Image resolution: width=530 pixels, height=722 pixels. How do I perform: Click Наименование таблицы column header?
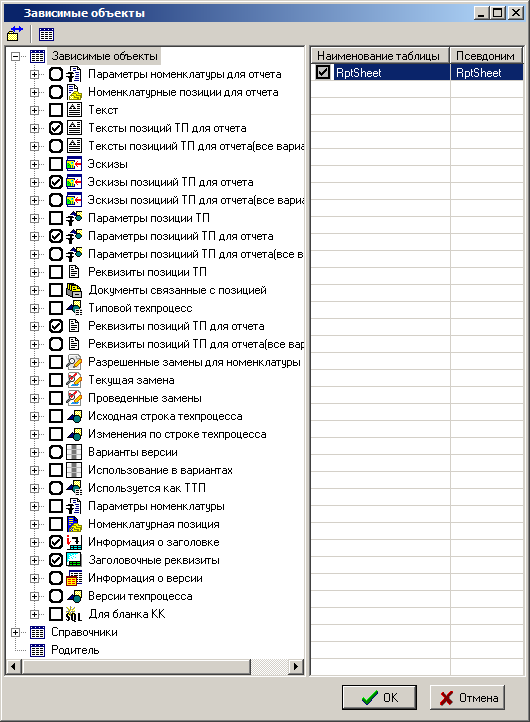click(380, 56)
